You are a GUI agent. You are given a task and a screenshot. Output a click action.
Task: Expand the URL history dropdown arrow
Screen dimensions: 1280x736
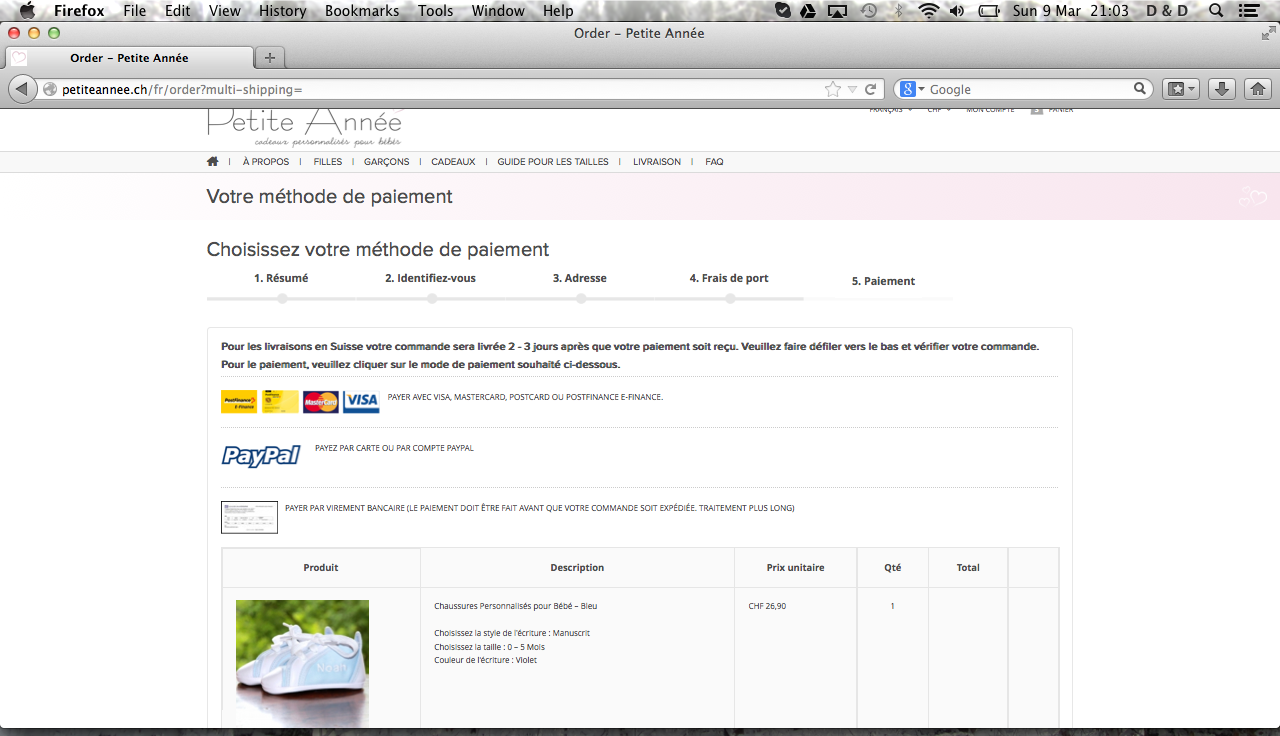pyautogui.click(x=852, y=89)
